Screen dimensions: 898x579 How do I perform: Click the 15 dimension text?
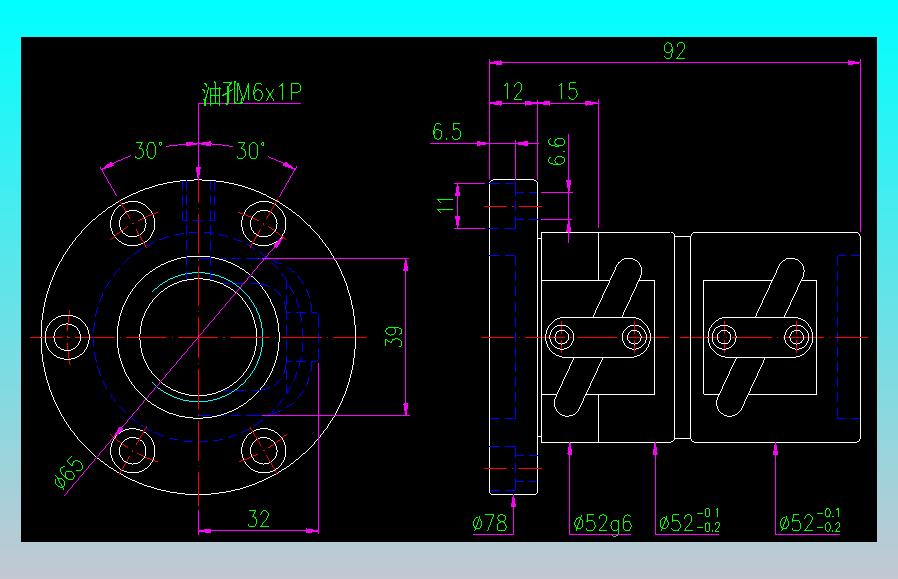(x=568, y=92)
